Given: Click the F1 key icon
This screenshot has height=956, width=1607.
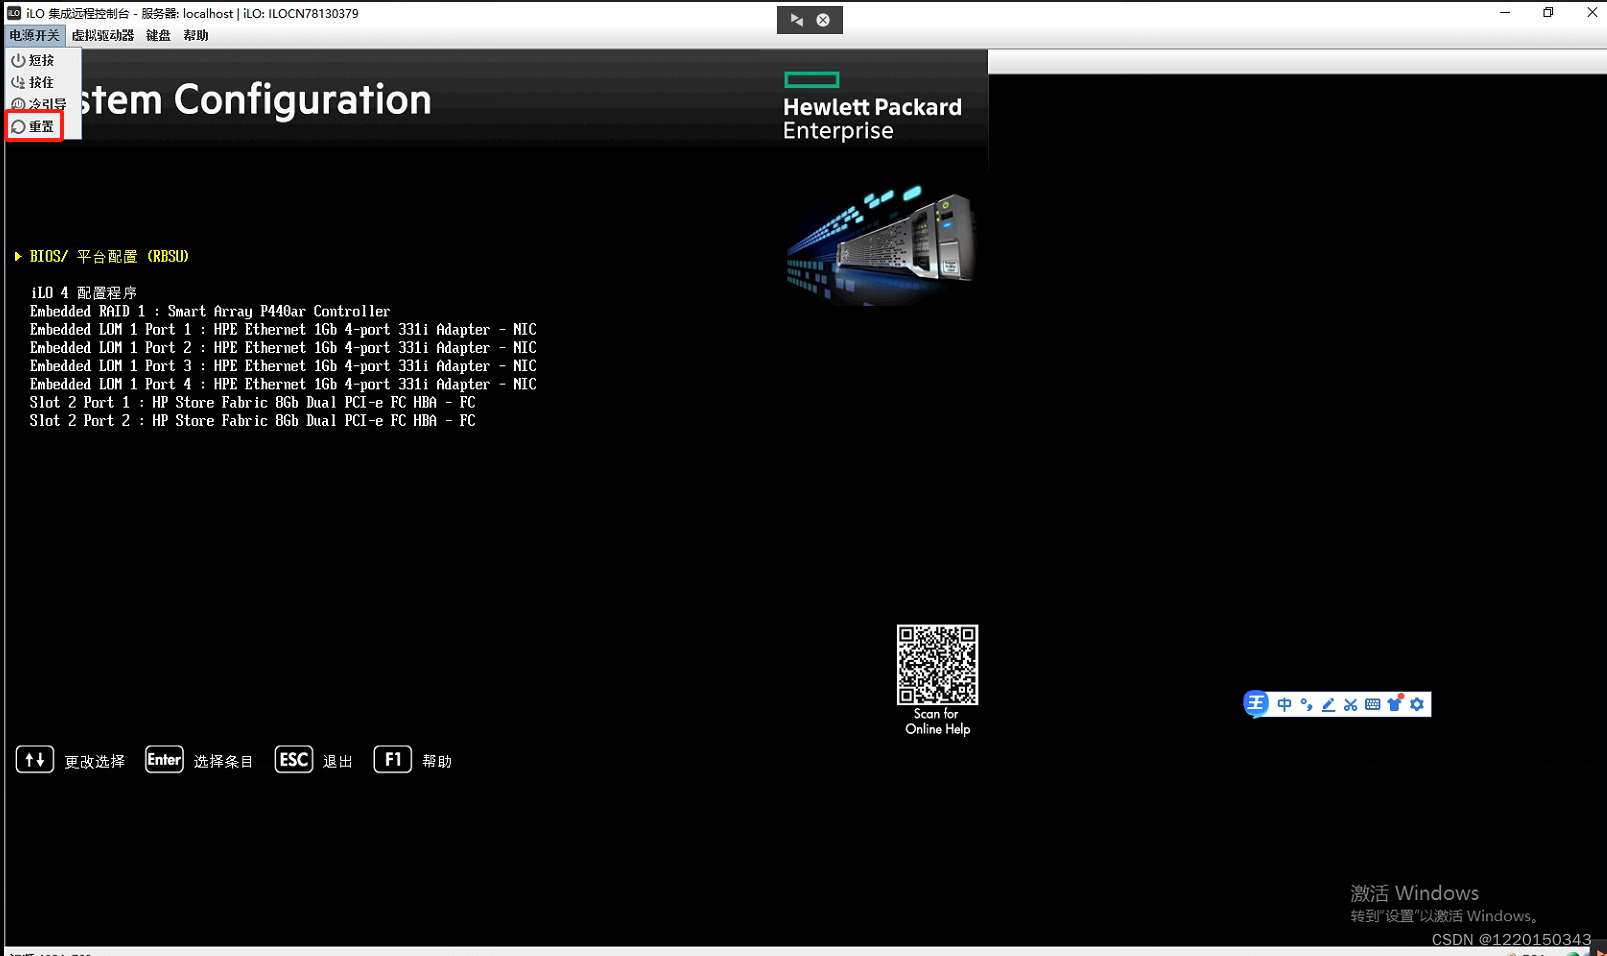Looking at the screenshot, I should coord(393,760).
